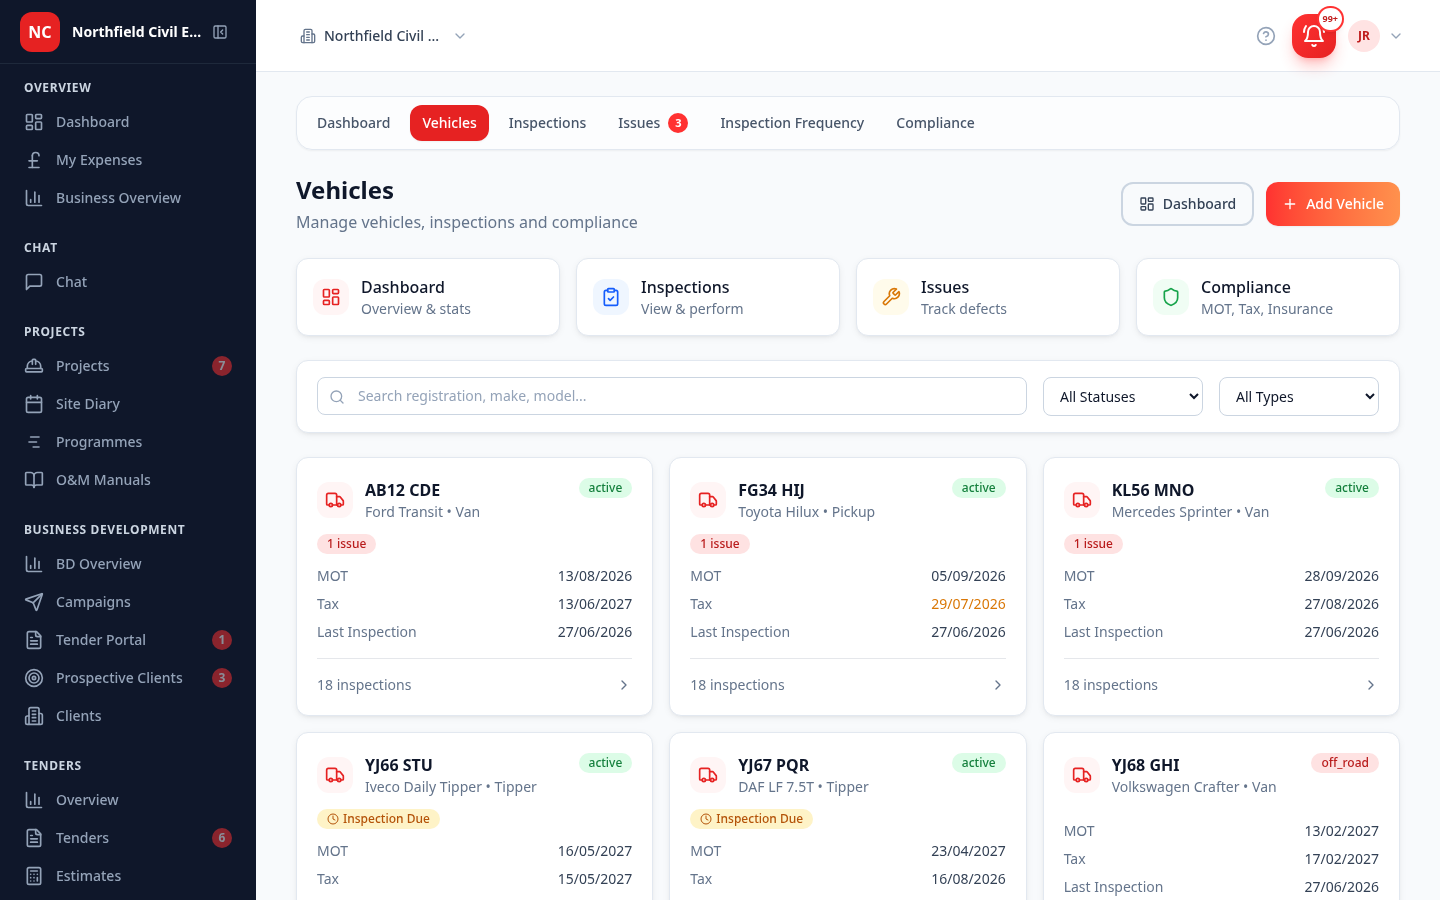
Task: Click the outlined Dashboard button
Action: point(1187,204)
